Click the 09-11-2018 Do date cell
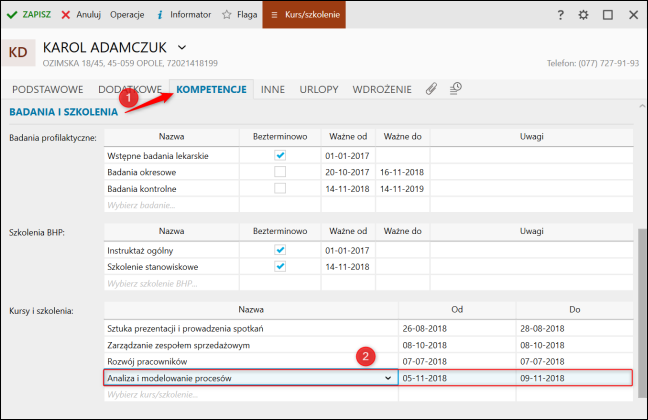Screen dimensions: 648x420 pyautogui.click(x=574, y=378)
